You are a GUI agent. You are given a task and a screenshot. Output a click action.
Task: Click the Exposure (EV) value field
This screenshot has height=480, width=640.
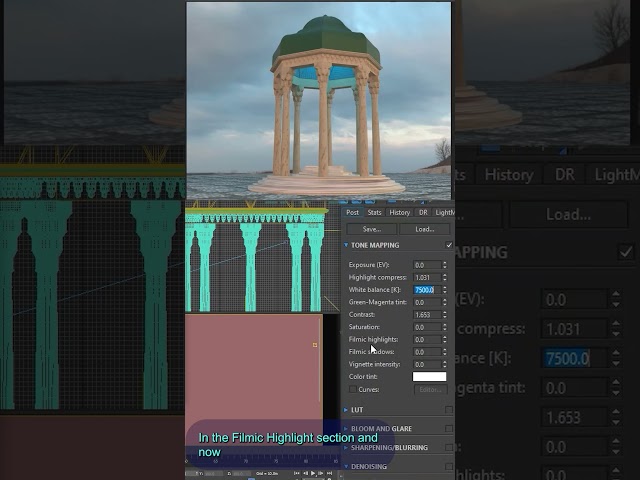[x=427, y=265]
